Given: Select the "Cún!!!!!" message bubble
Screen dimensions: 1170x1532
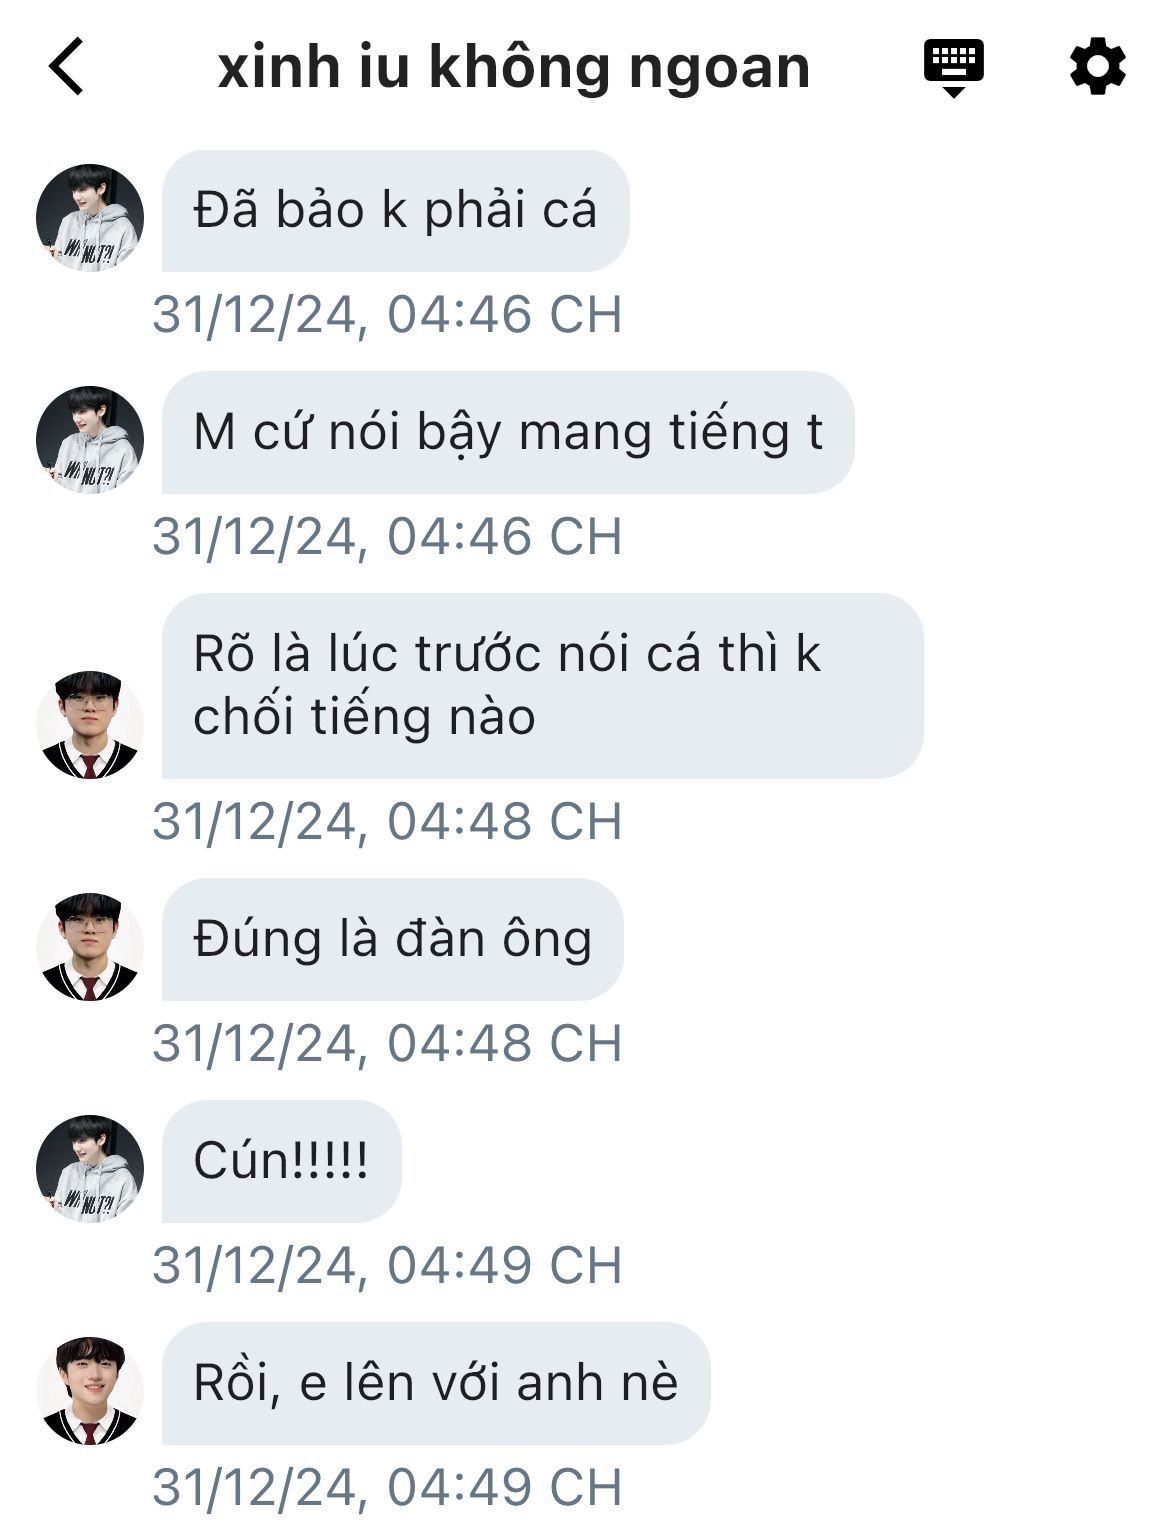Looking at the screenshot, I should pos(282,1162).
